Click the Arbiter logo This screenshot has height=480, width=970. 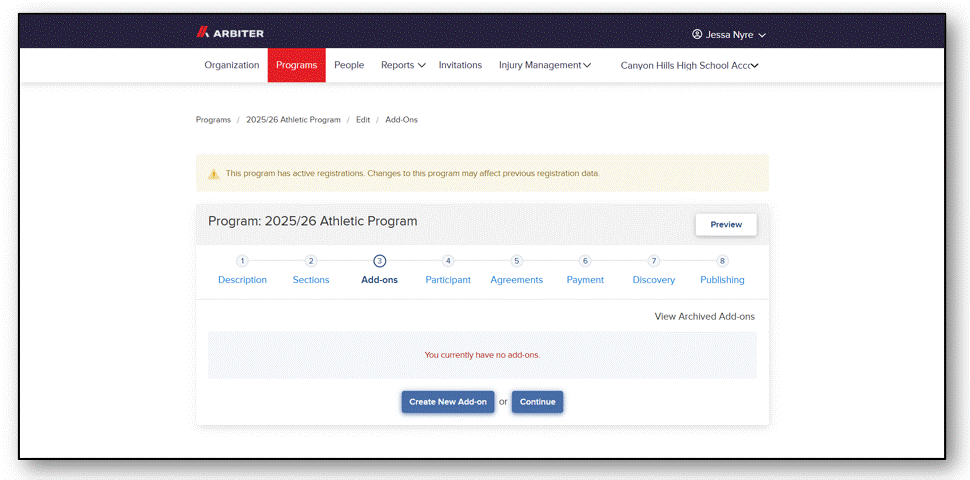(x=230, y=33)
